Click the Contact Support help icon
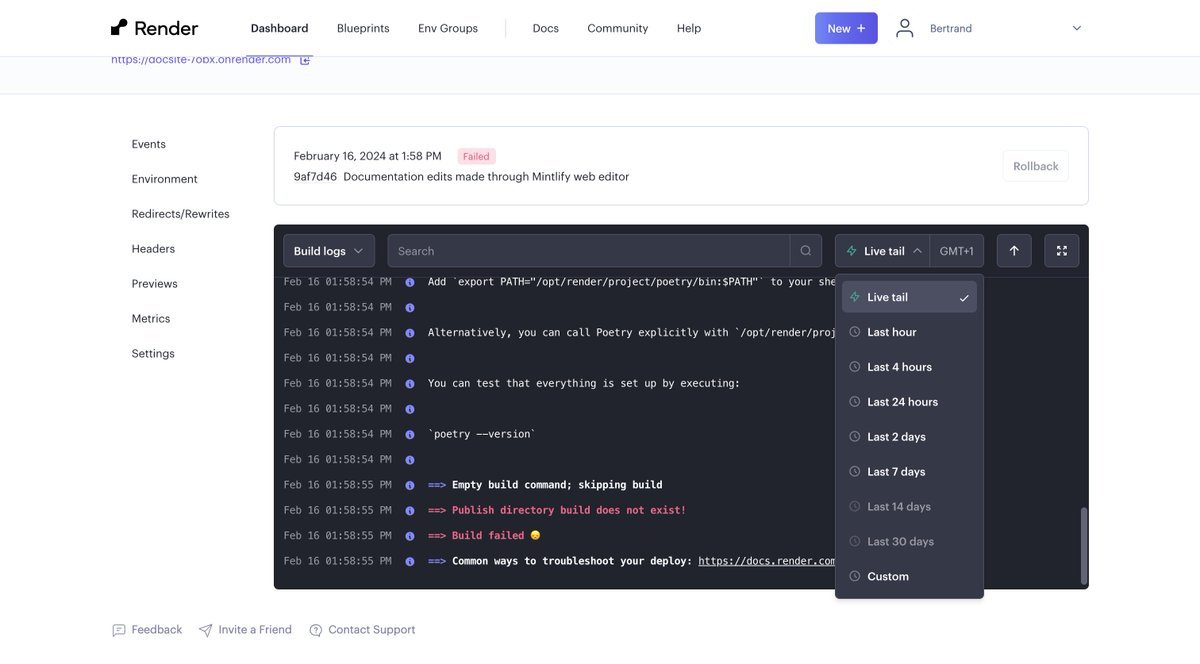 click(316, 630)
